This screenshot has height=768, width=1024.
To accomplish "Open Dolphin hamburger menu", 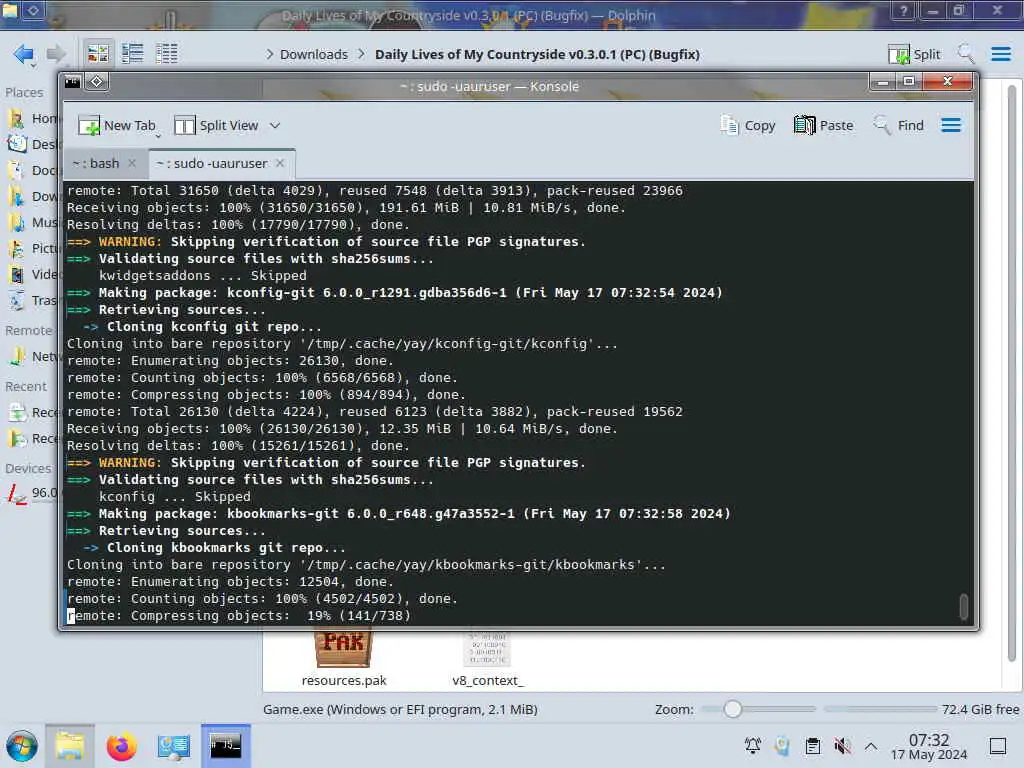I will click(1000, 54).
